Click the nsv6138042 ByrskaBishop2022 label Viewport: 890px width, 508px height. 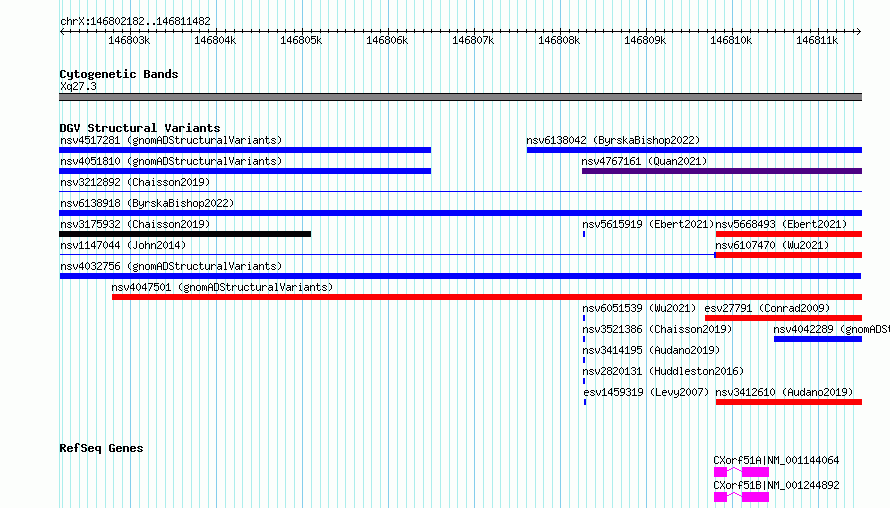pyautogui.click(x=613, y=140)
